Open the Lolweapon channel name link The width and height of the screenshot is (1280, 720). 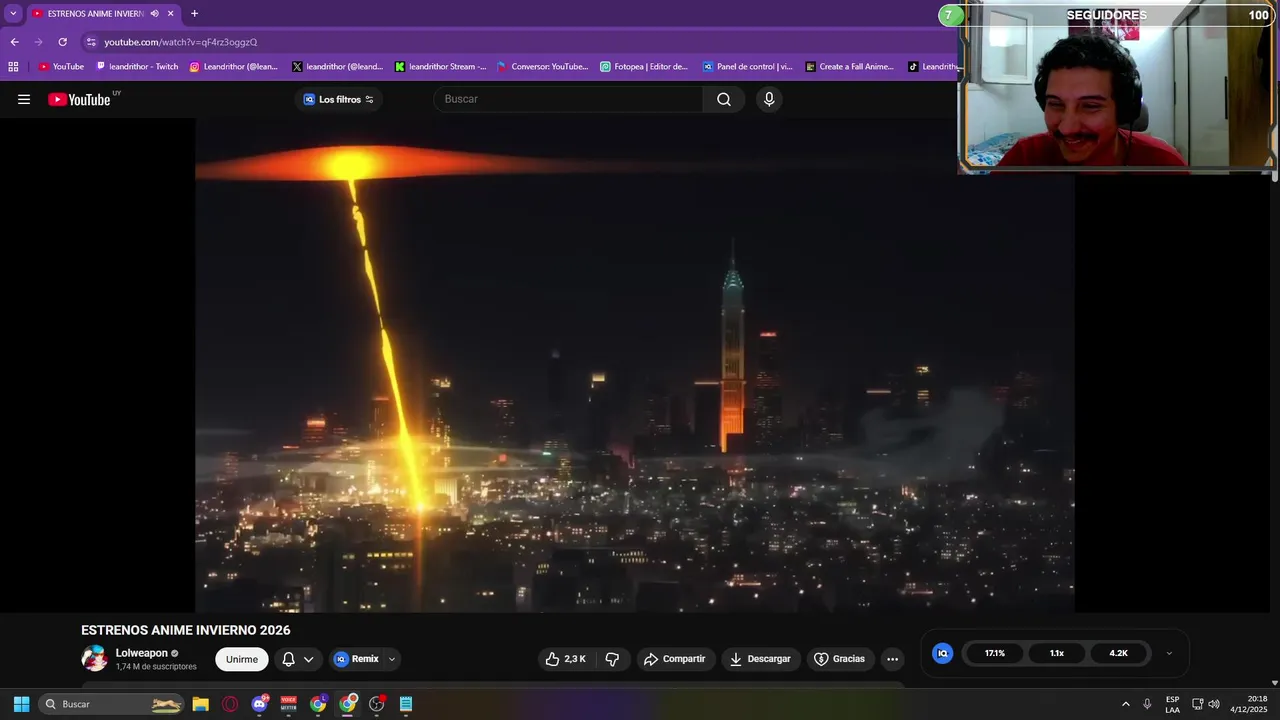(141, 653)
